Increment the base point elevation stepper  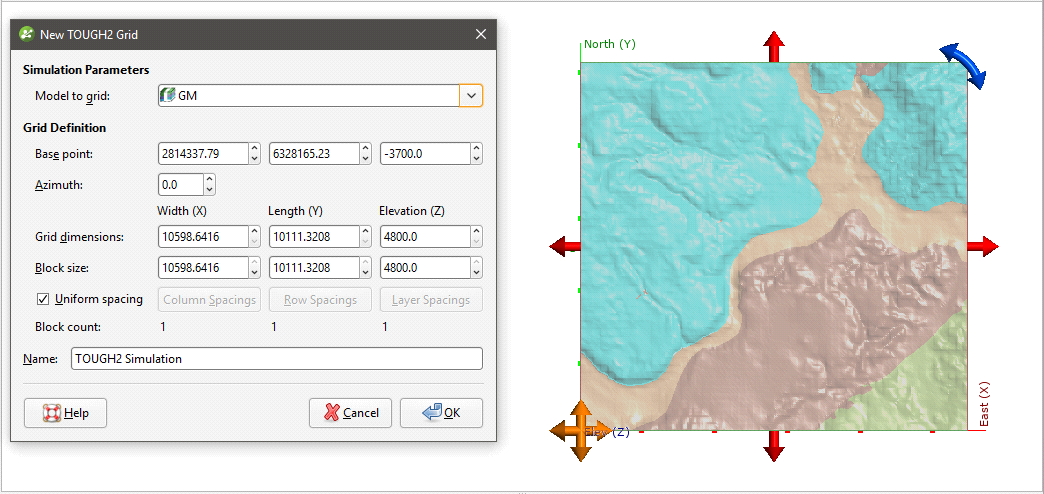click(476, 149)
